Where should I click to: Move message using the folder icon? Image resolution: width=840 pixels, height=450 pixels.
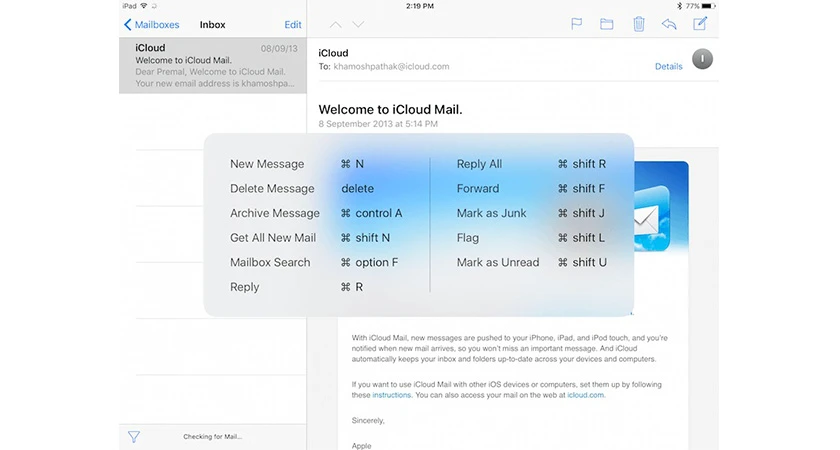(x=606, y=24)
